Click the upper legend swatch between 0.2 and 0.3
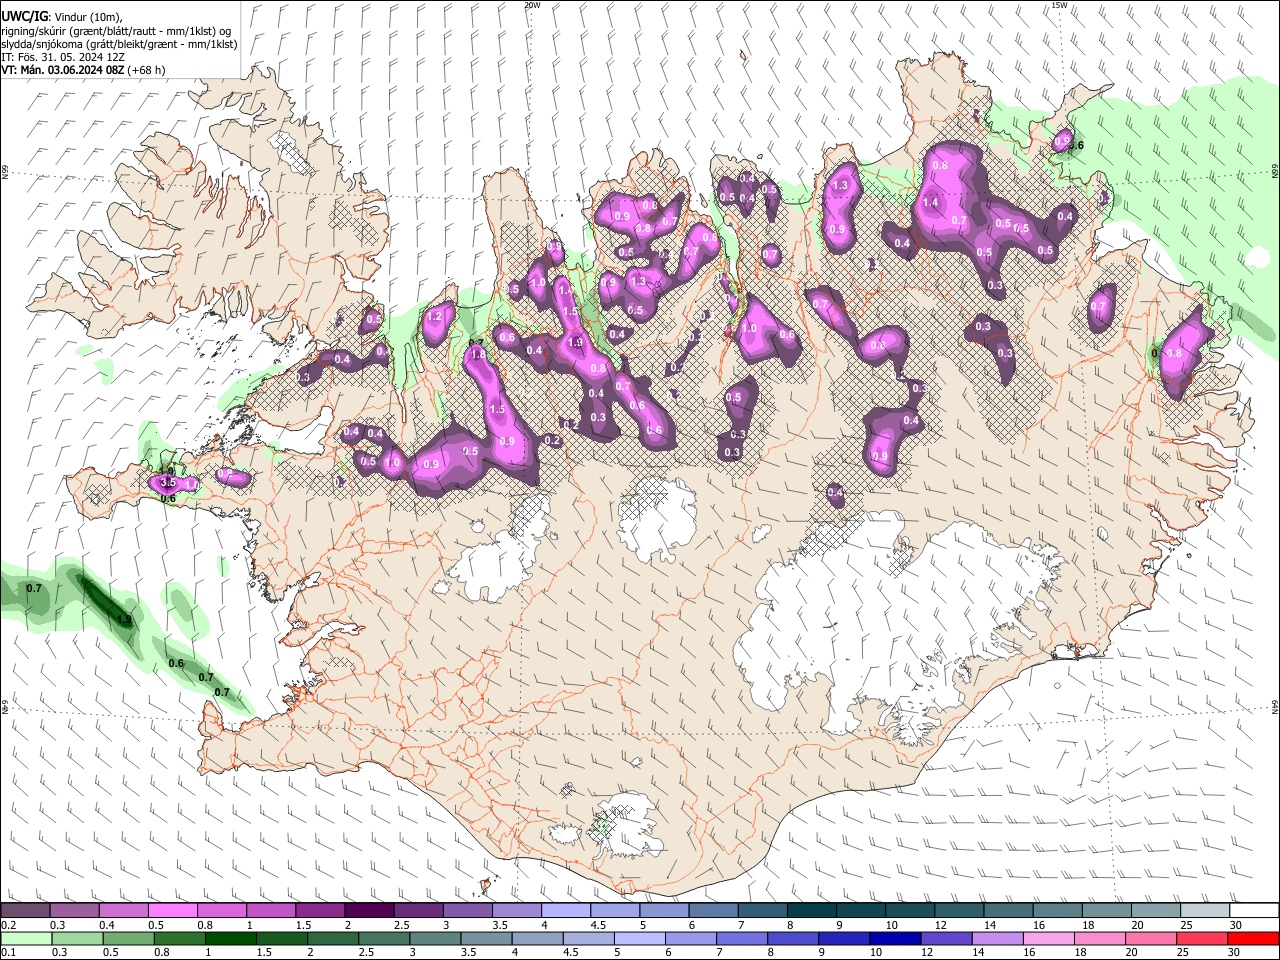This screenshot has height=960, width=1280. tap(25, 910)
